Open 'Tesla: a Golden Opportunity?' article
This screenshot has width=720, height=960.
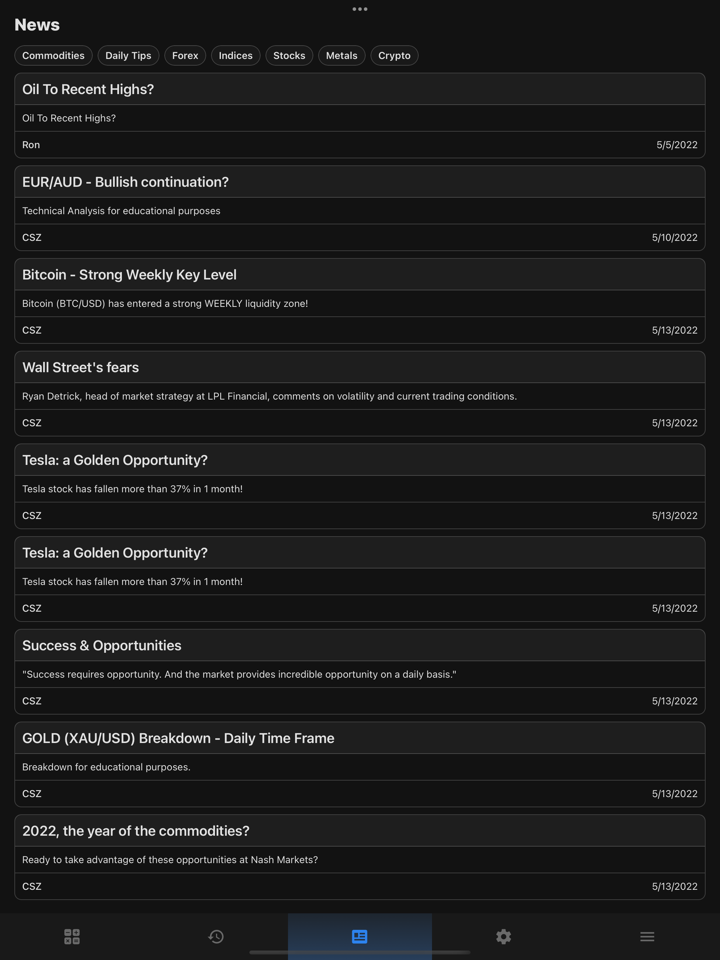(360, 486)
